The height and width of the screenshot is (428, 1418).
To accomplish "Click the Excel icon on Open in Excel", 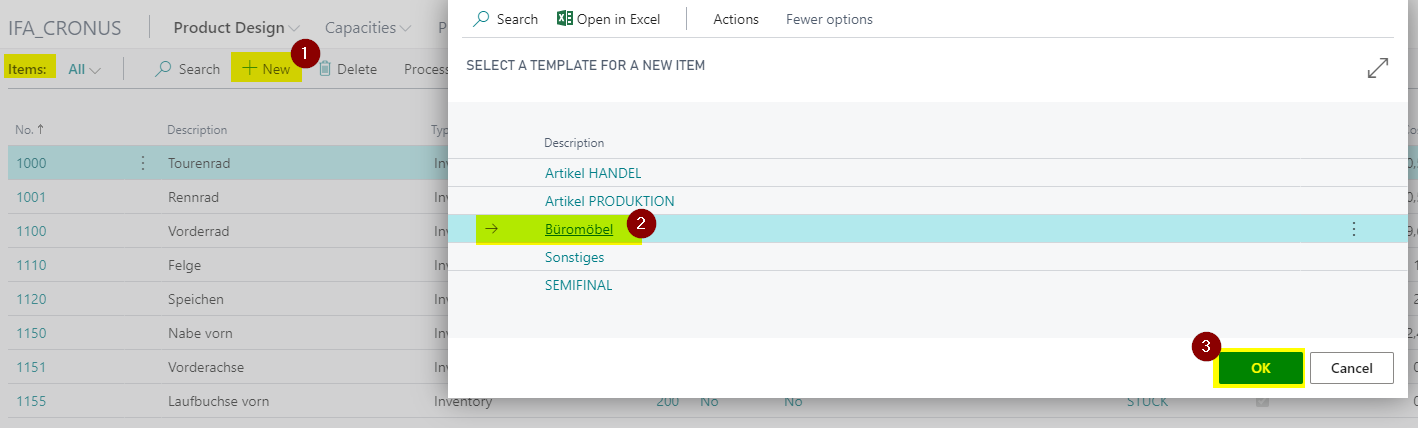I will click(x=565, y=19).
